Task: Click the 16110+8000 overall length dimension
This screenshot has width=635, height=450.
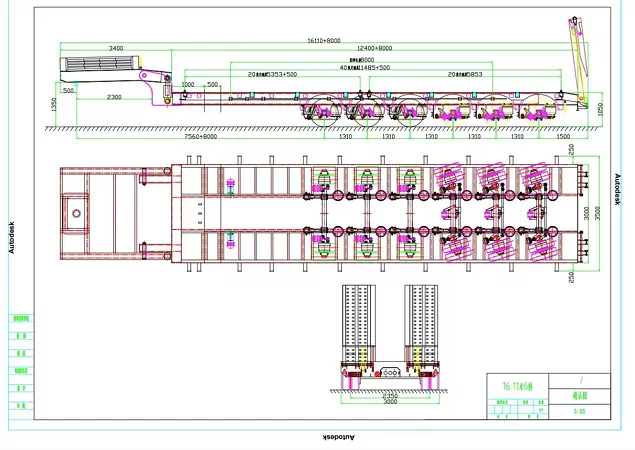Action: point(324,41)
